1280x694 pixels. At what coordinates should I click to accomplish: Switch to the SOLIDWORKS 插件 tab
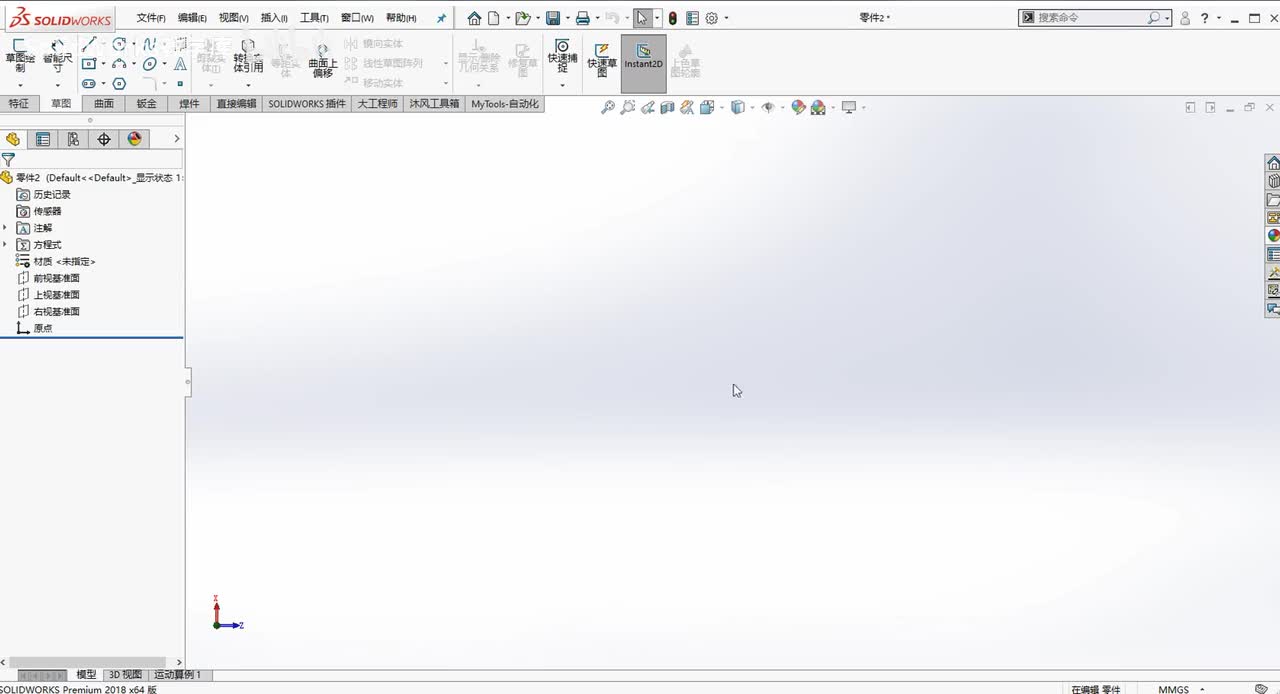click(x=307, y=104)
